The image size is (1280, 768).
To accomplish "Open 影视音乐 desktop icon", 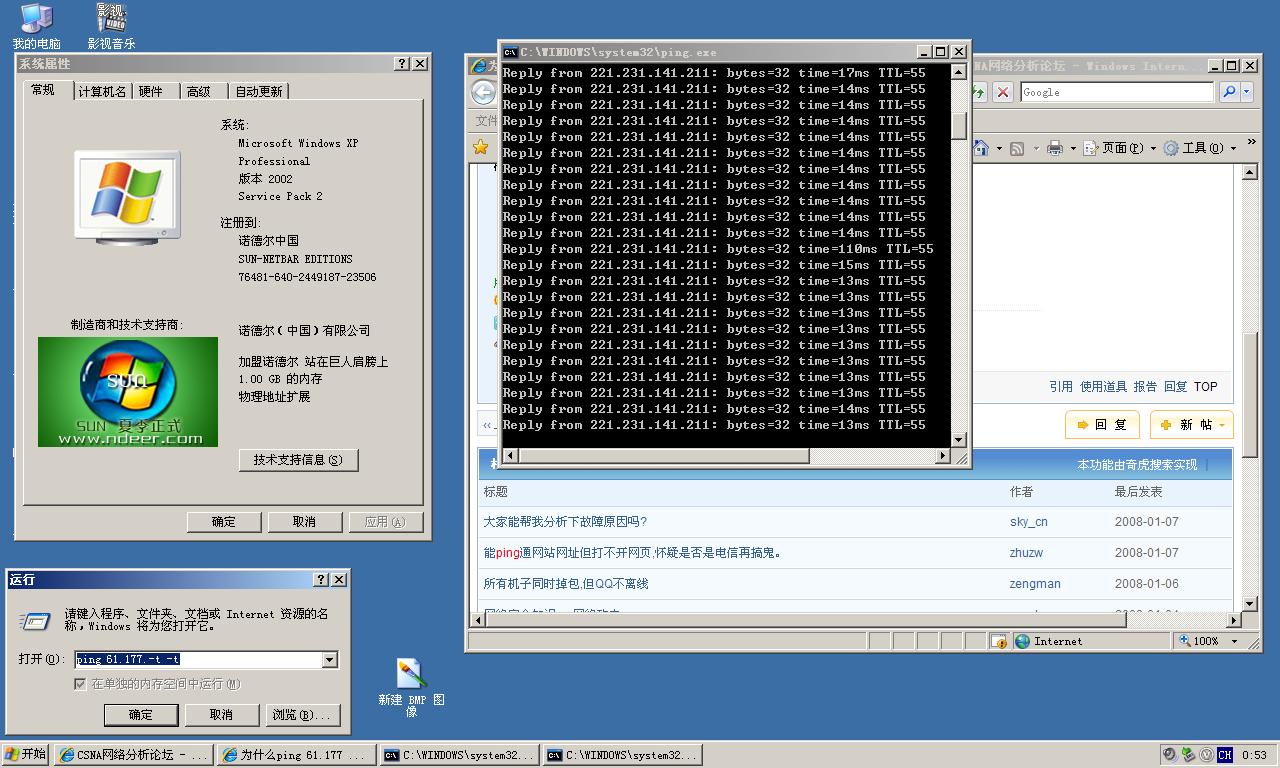I will [x=111, y=22].
